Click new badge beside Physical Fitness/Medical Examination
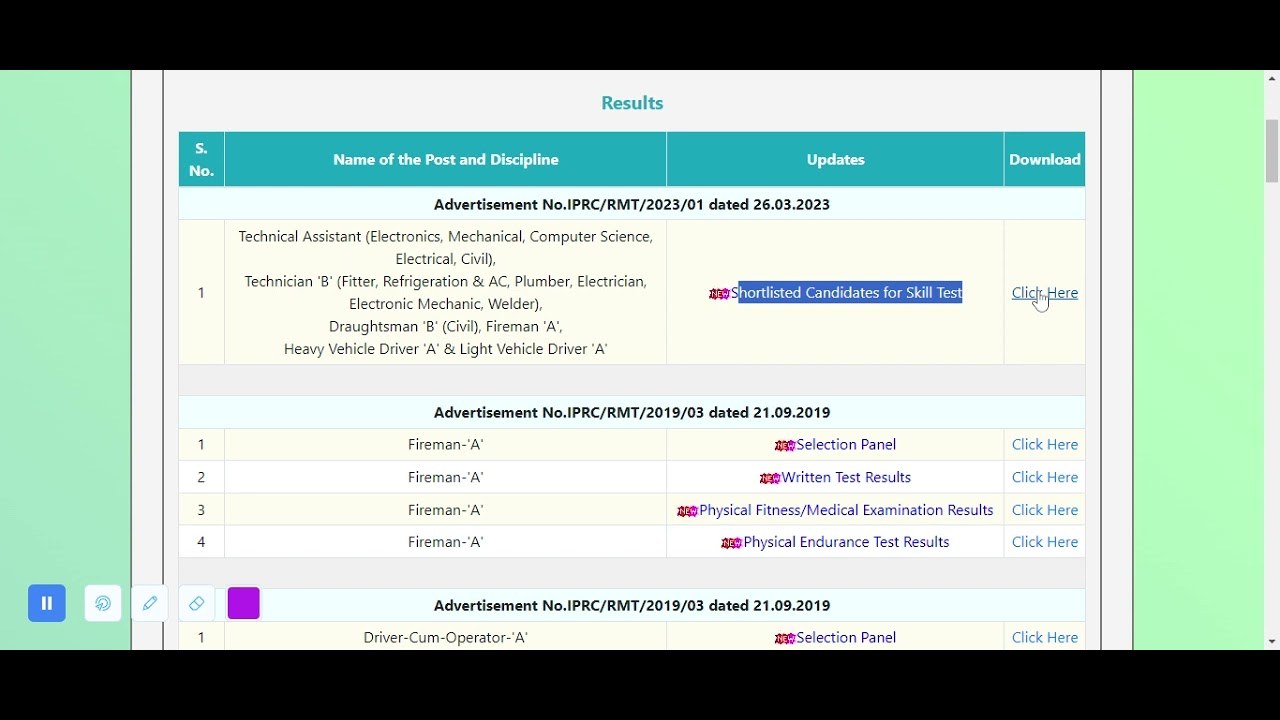Viewport: 1280px width, 720px height. tap(687, 511)
